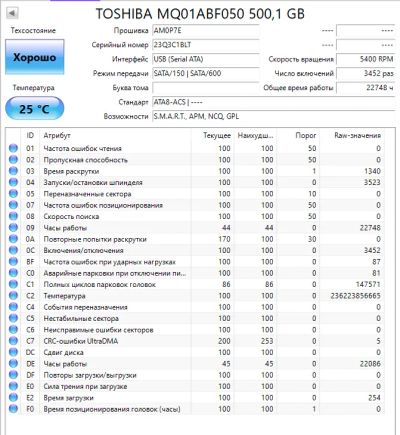Screen dimensions: 400x435
Task: Click the Стандарт field ATA8-ACS
Action: pyautogui.click(x=274, y=102)
